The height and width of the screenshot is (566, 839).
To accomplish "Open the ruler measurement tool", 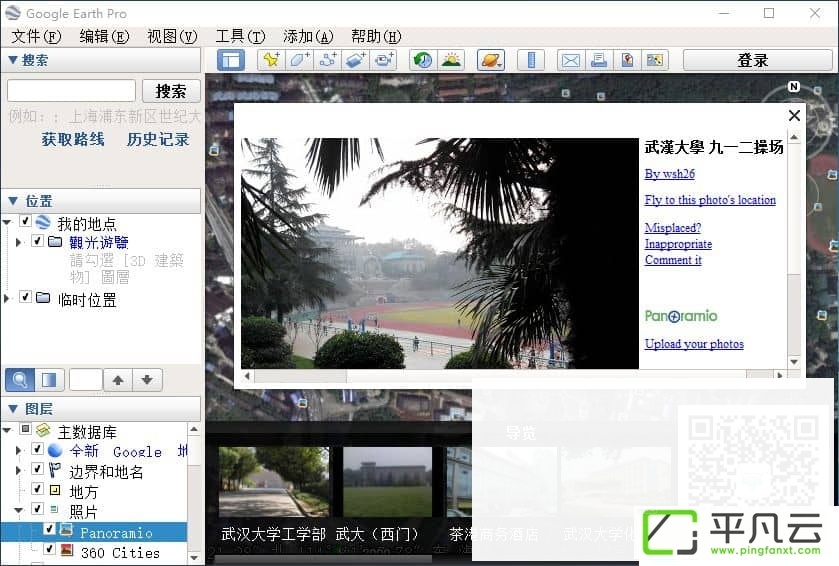I will coord(531,60).
